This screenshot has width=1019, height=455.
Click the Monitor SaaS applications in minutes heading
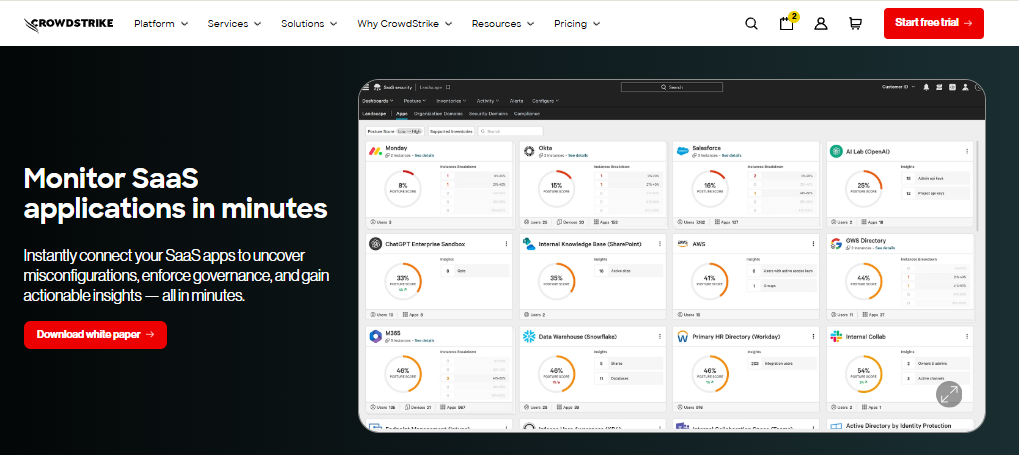tap(175, 193)
